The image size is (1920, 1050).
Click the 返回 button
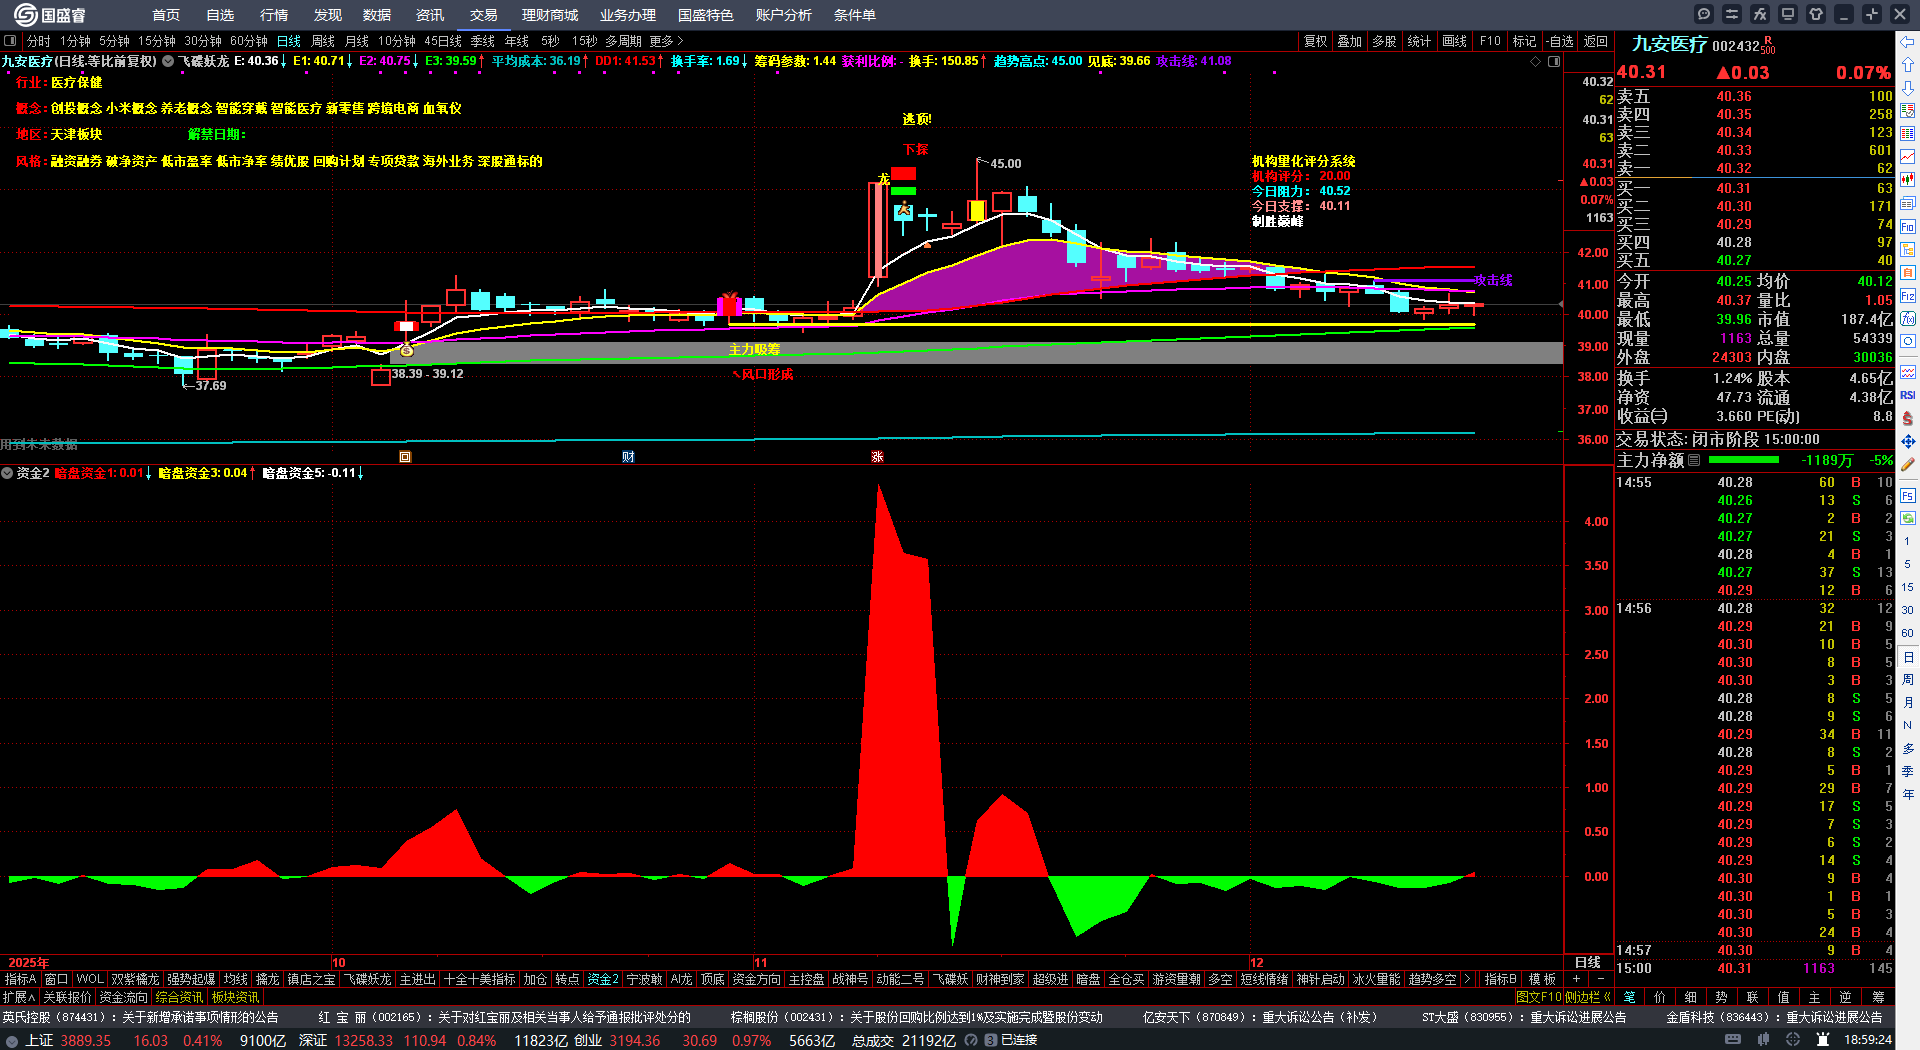coord(1596,41)
